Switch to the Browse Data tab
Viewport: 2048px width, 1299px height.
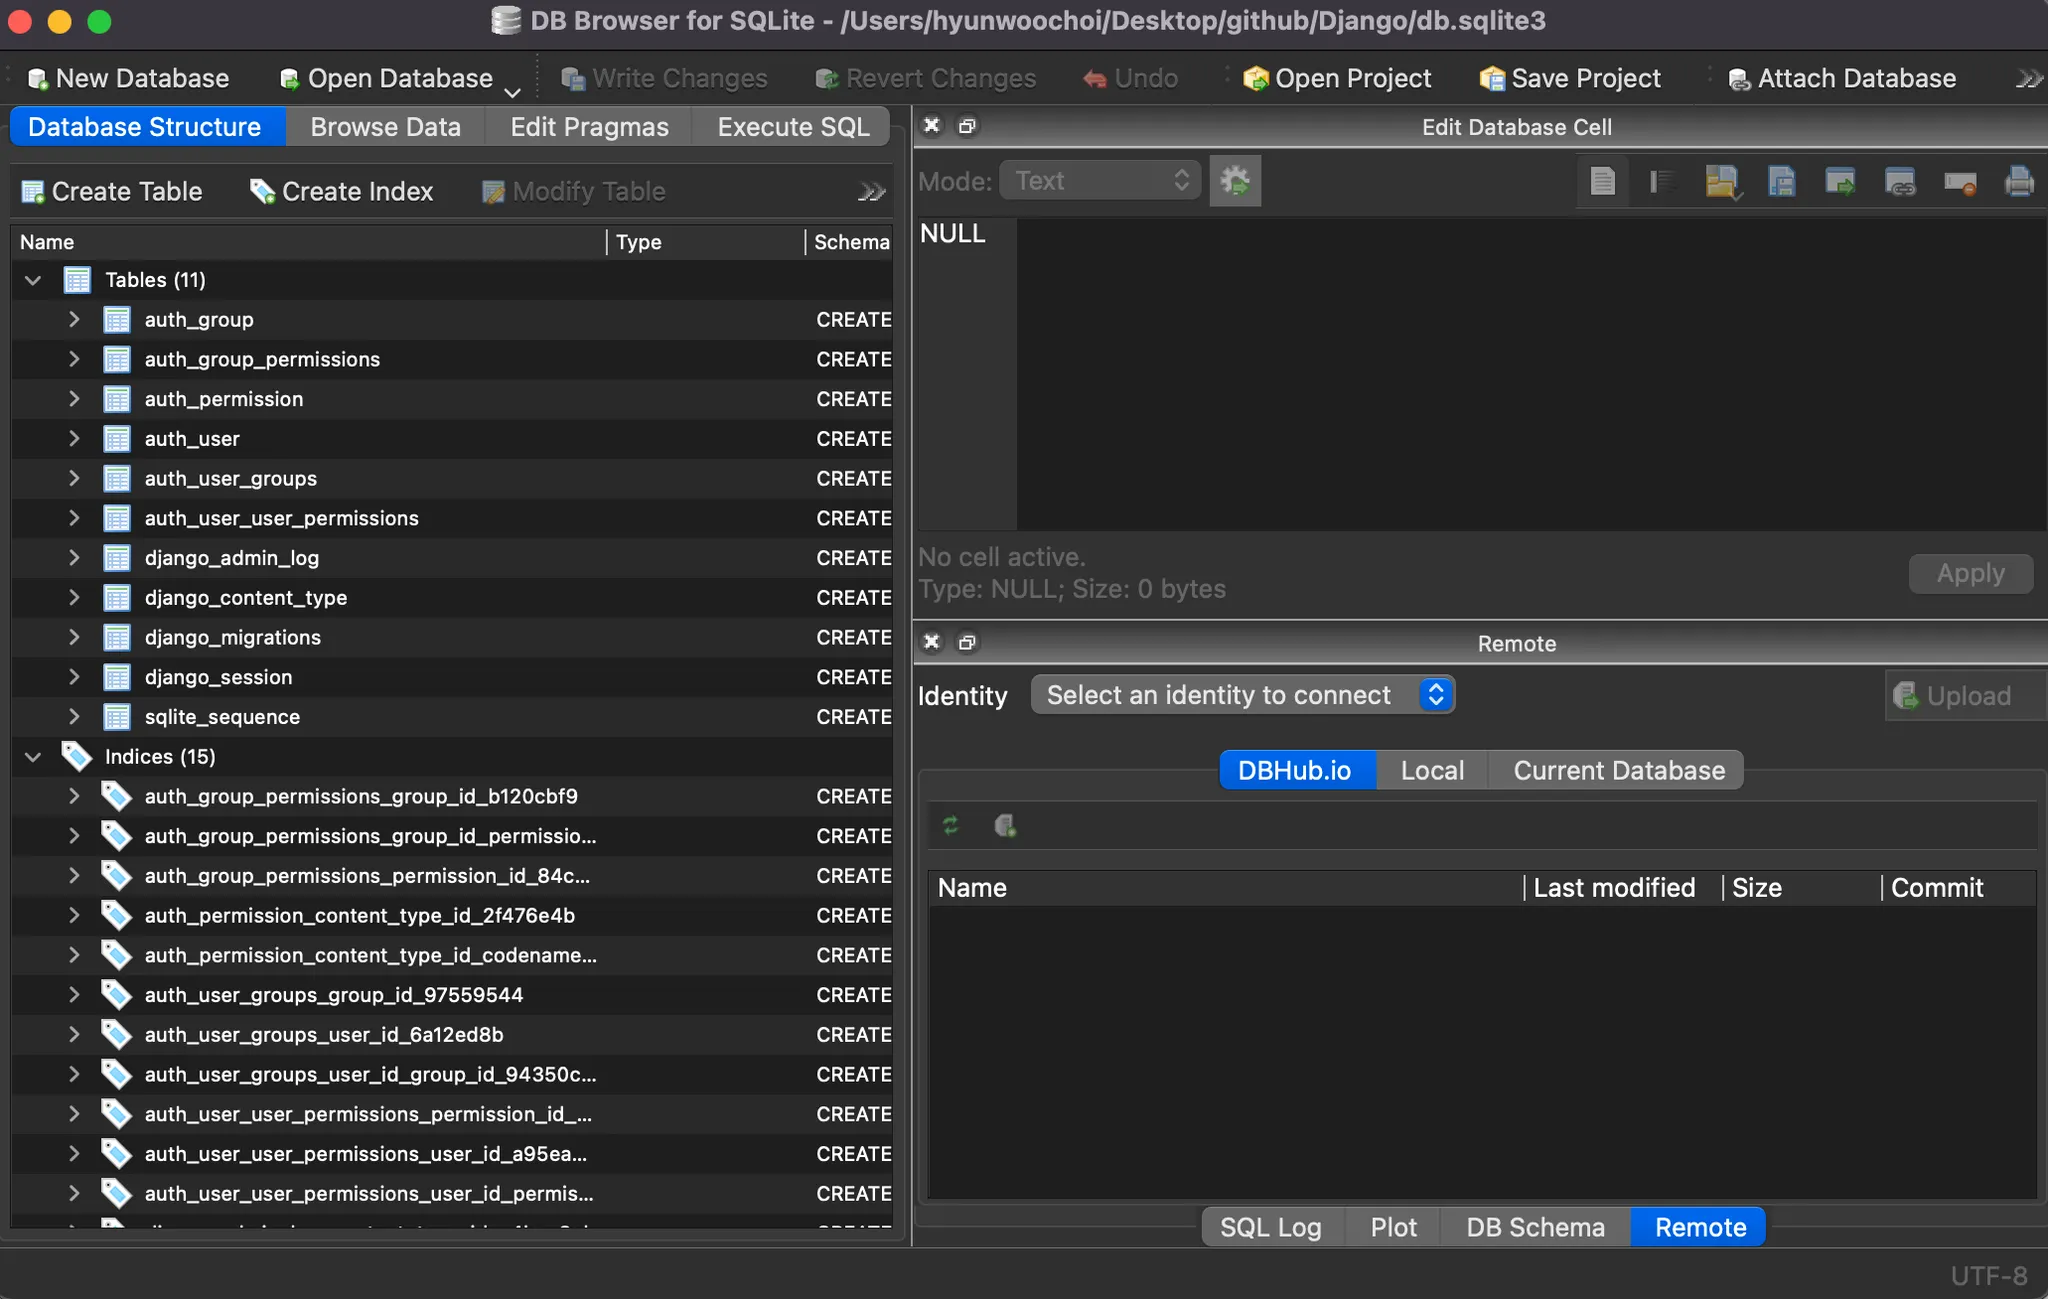pyautogui.click(x=385, y=127)
